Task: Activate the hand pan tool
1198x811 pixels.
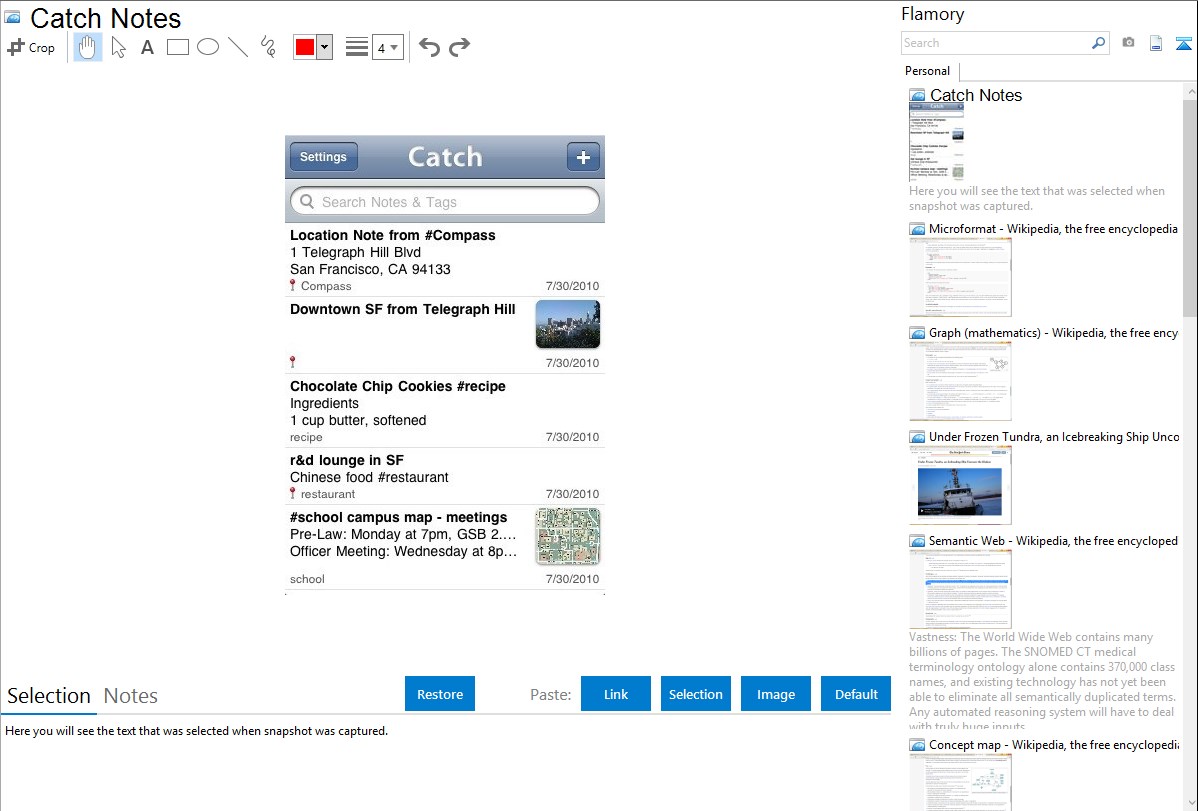Action: pos(88,47)
